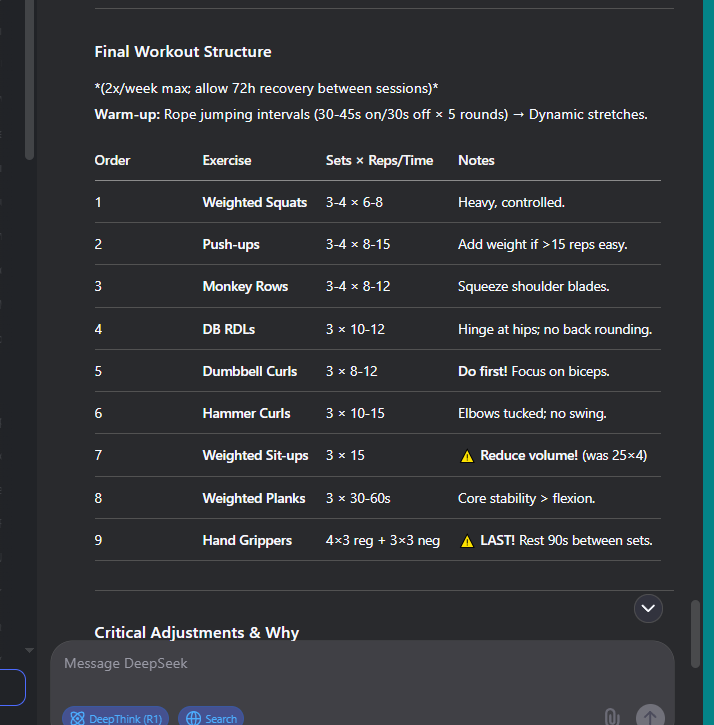Image resolution: width=714 pixels, height=725 pixels.
Task: Click the 'Sets × Reps/Time' column header
Action: click(x=379, y=160)
